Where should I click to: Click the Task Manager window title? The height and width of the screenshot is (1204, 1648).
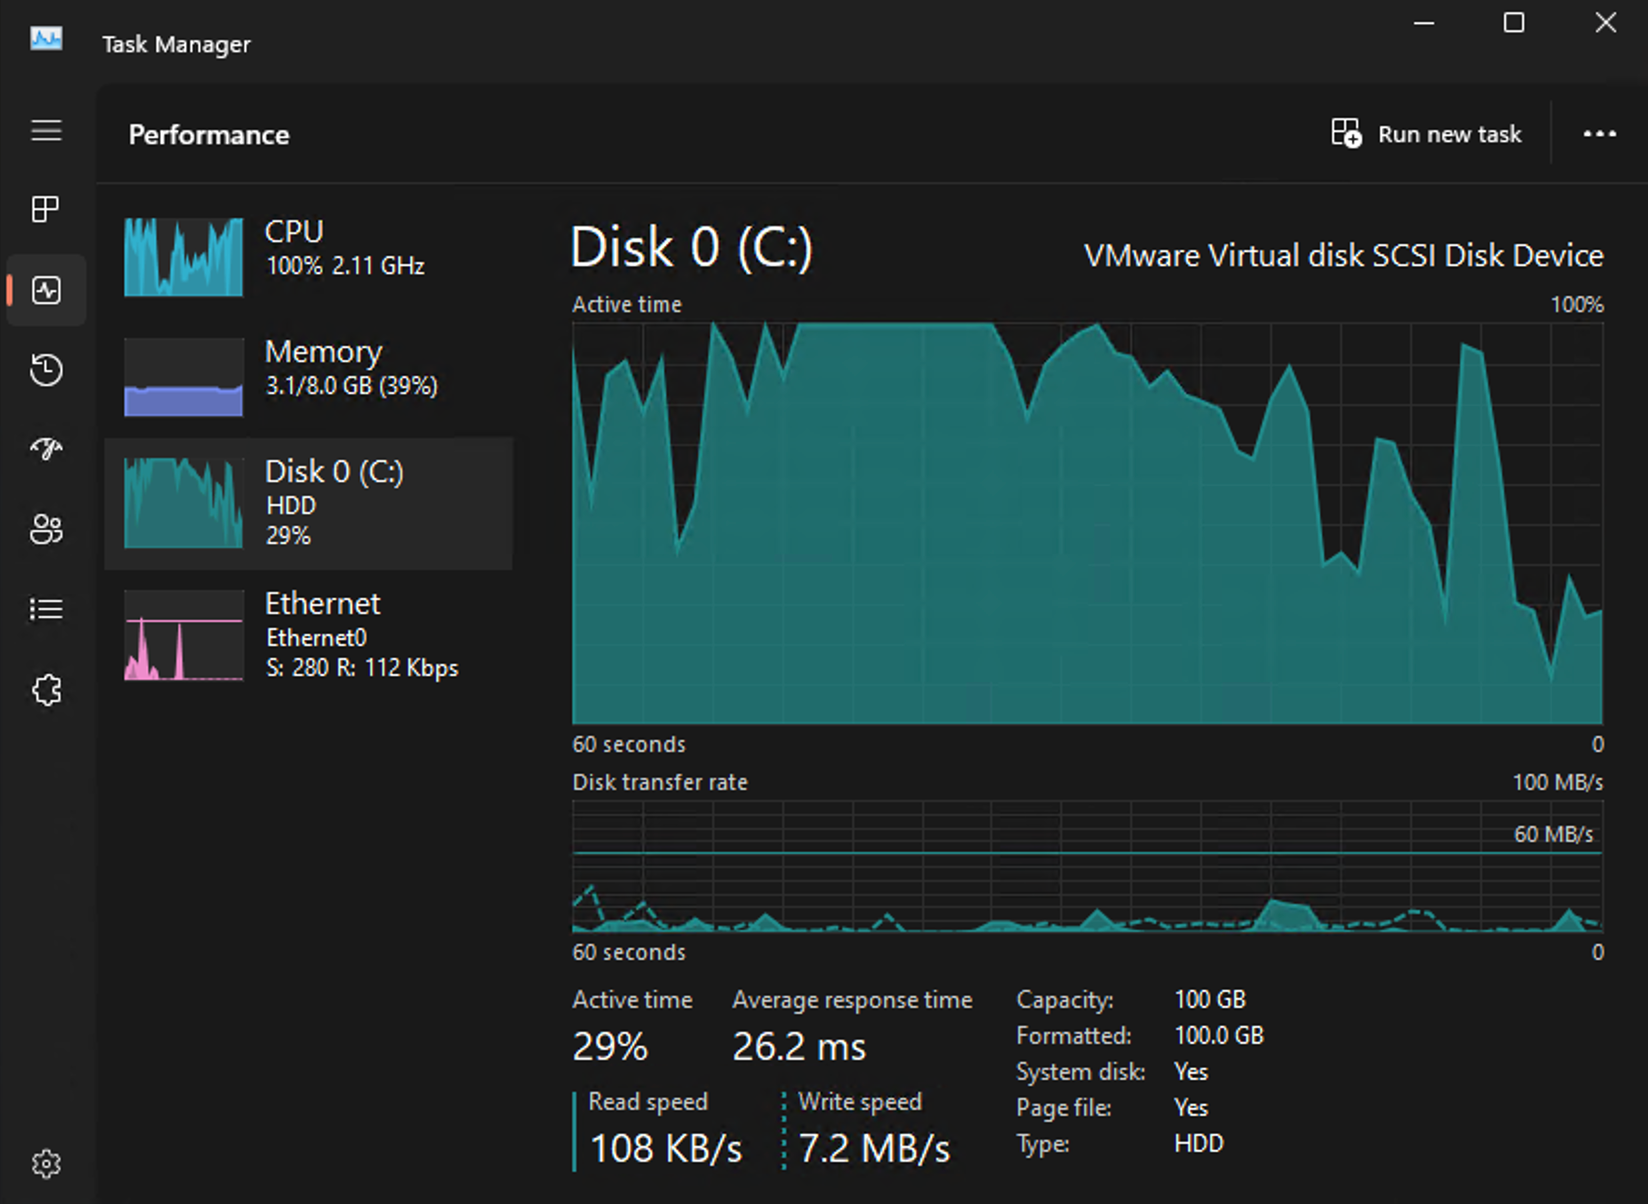(176, 44)
